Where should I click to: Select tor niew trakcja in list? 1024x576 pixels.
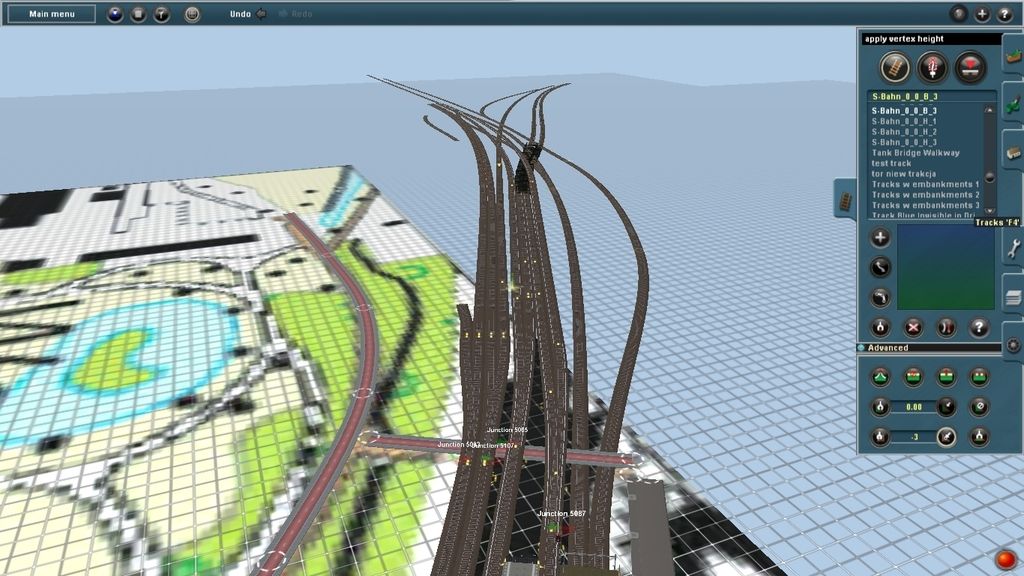point(903,174)
